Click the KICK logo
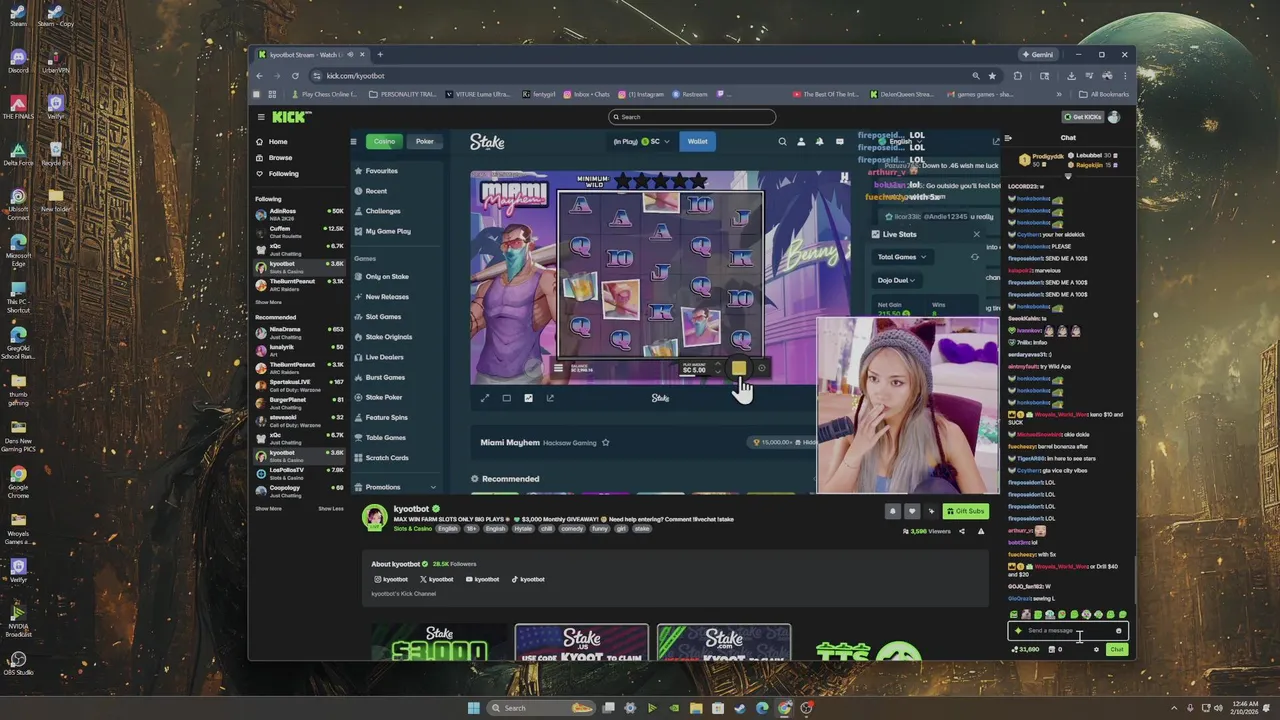 point(291,117)
